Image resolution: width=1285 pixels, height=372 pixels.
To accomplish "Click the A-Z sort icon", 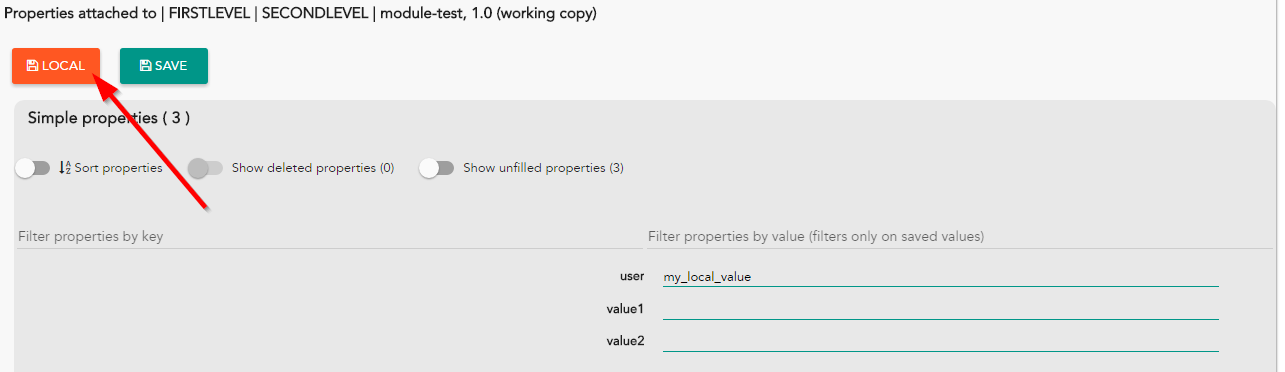I will pyautogui.click(x=65, y=168).
